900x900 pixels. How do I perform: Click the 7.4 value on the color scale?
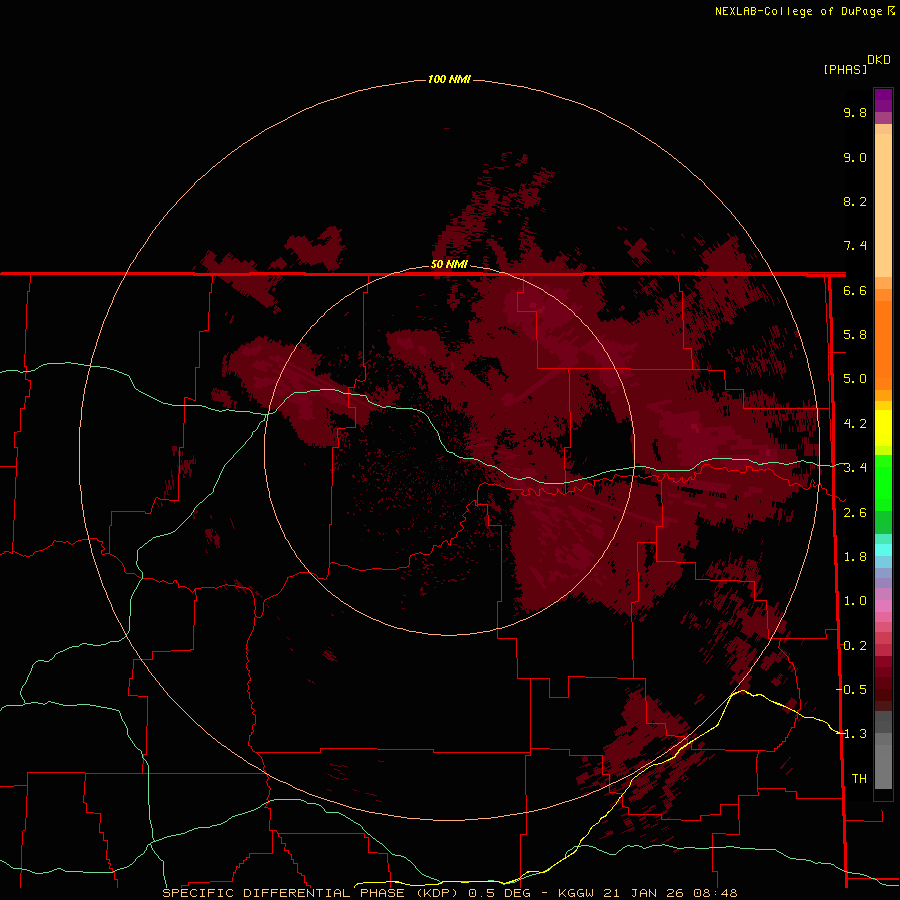point(855,246)
